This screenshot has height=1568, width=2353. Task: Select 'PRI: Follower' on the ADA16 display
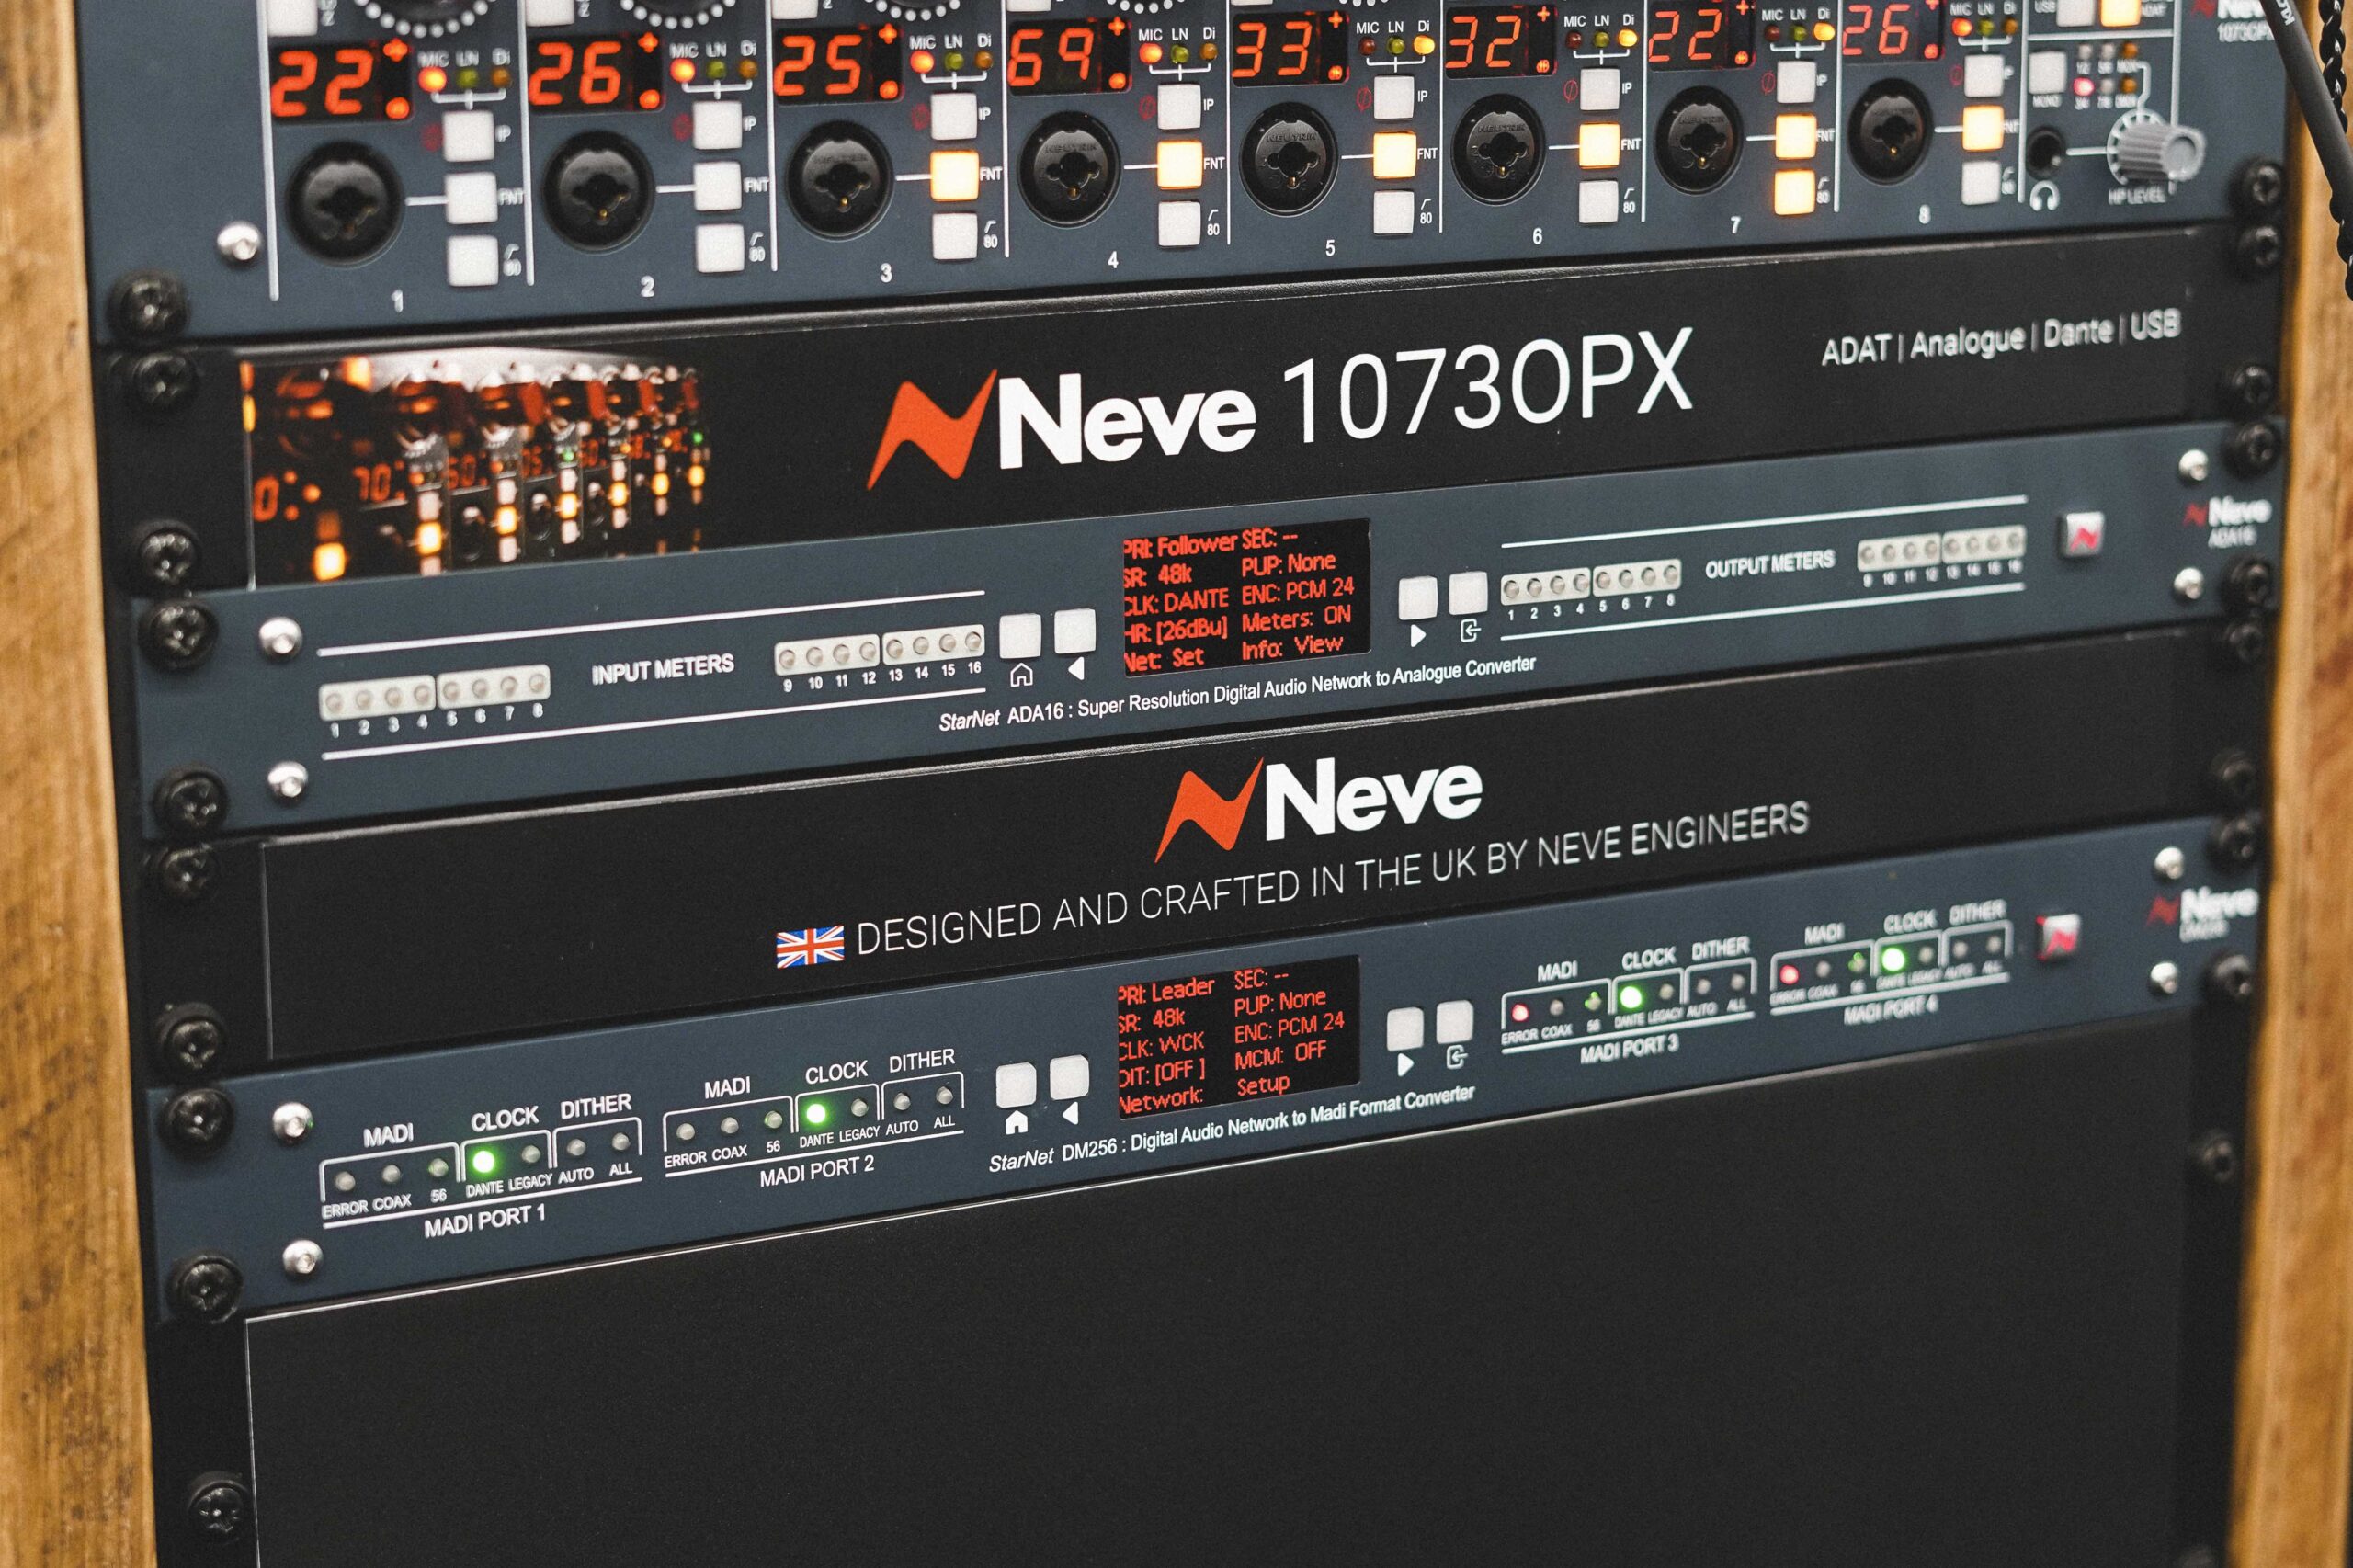[x=1181, y=547]
